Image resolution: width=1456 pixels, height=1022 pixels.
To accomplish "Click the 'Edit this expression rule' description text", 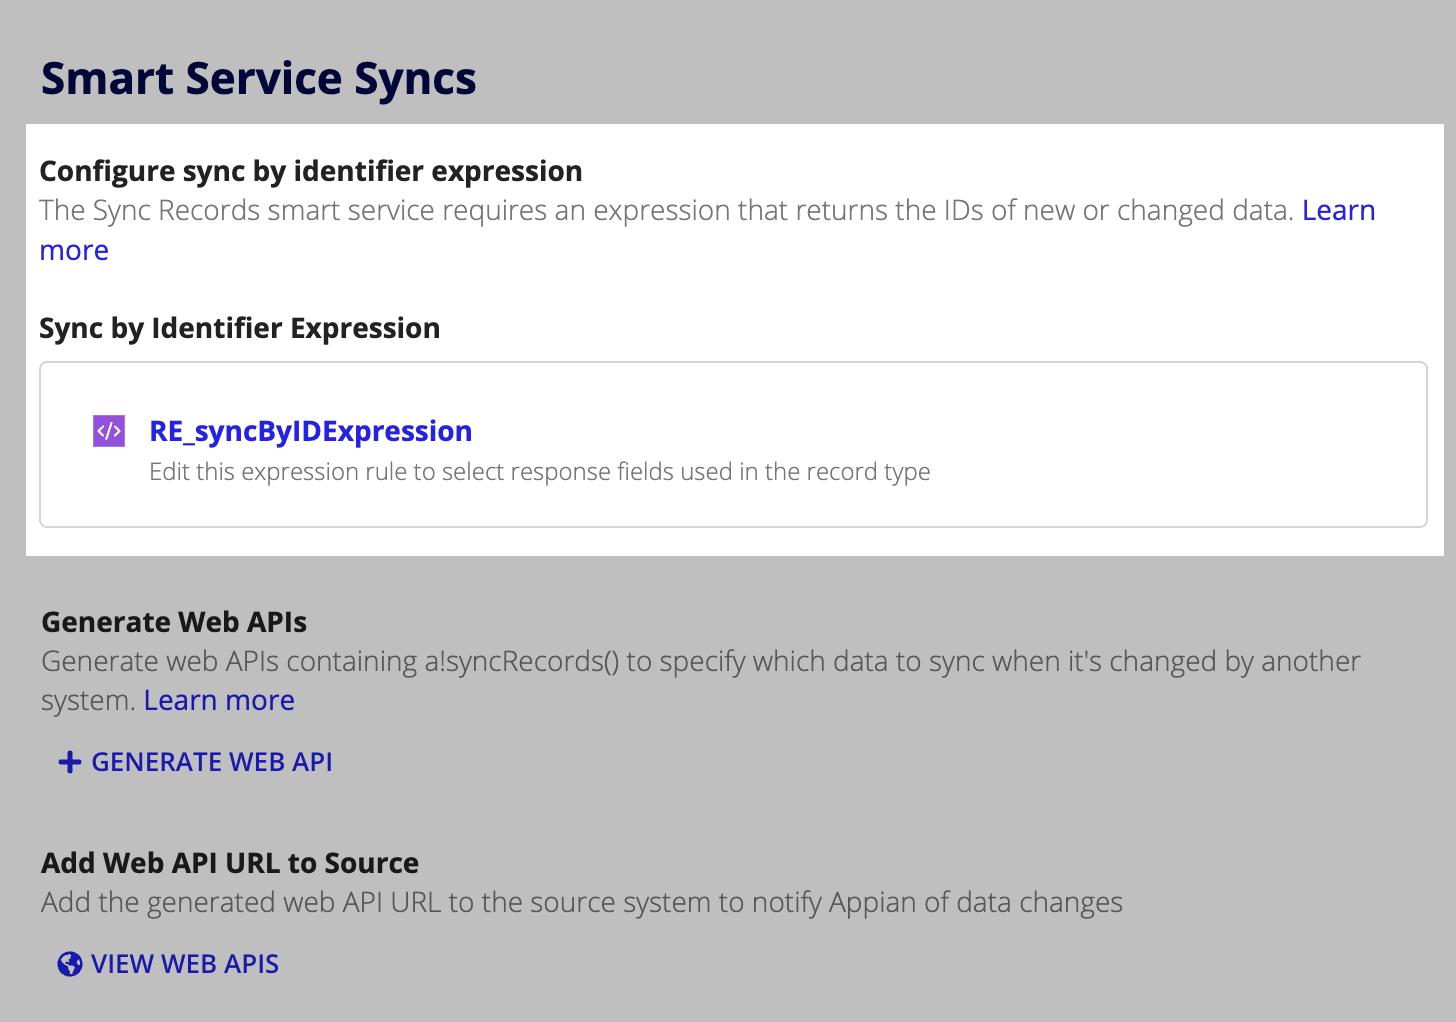I will click(x=540, y=472).
